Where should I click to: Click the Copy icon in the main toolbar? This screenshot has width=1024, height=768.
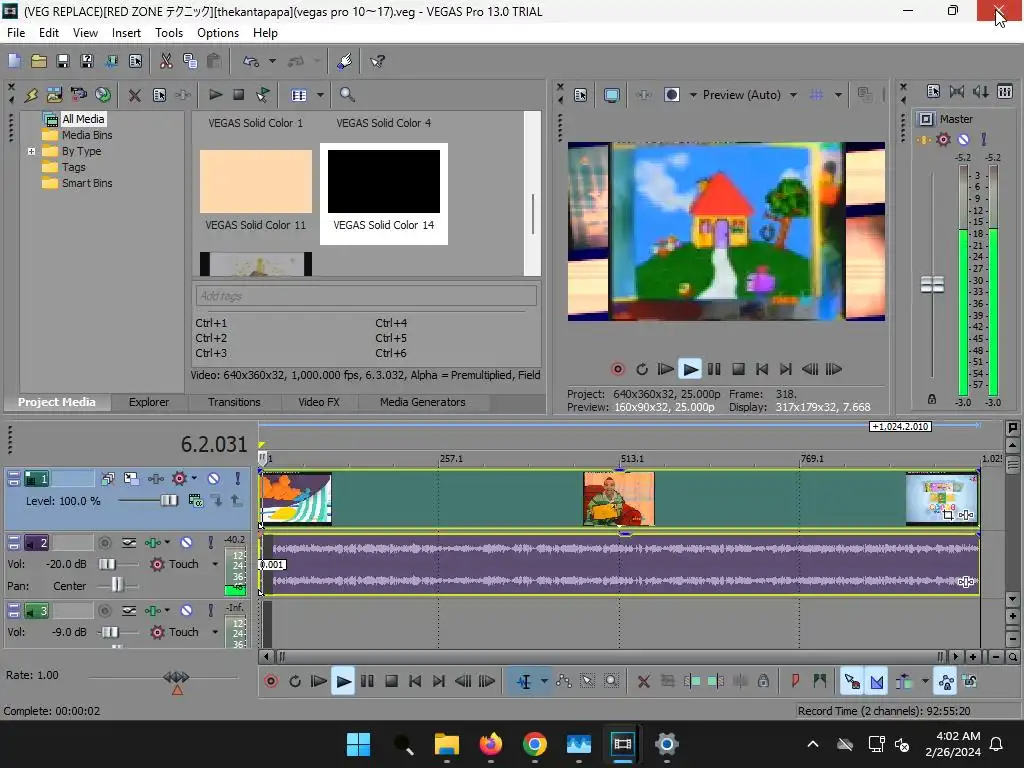tap(190, 61)
